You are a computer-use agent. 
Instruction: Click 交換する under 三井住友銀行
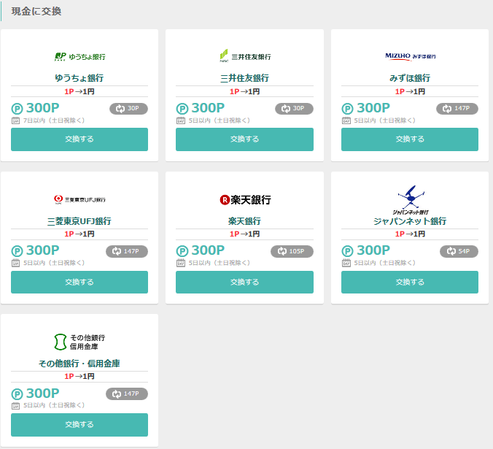(x=245, y=139)
